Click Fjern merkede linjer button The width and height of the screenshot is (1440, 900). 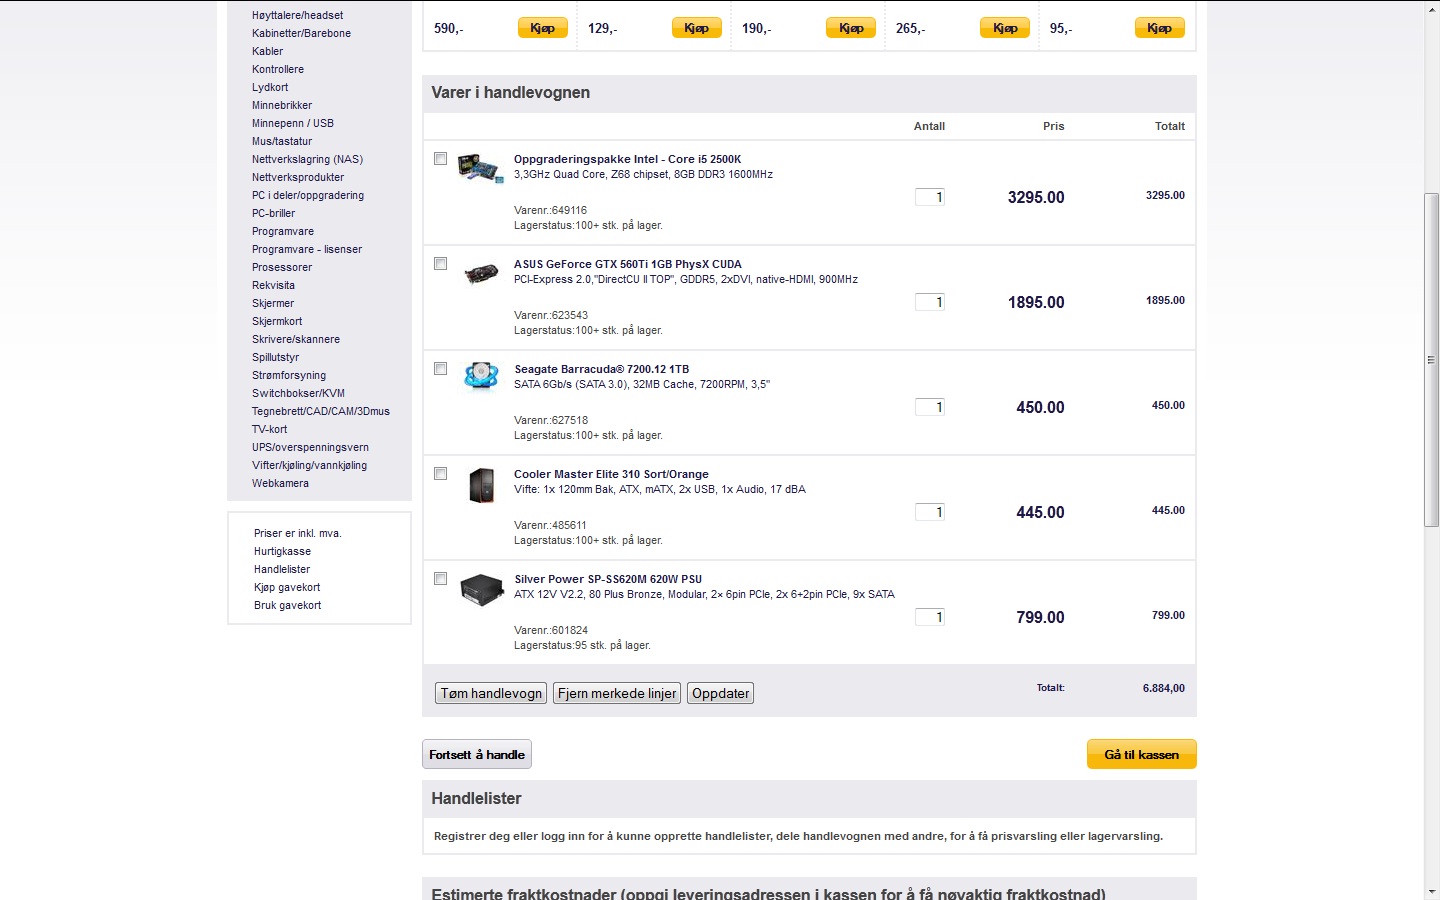coord(617,693)
